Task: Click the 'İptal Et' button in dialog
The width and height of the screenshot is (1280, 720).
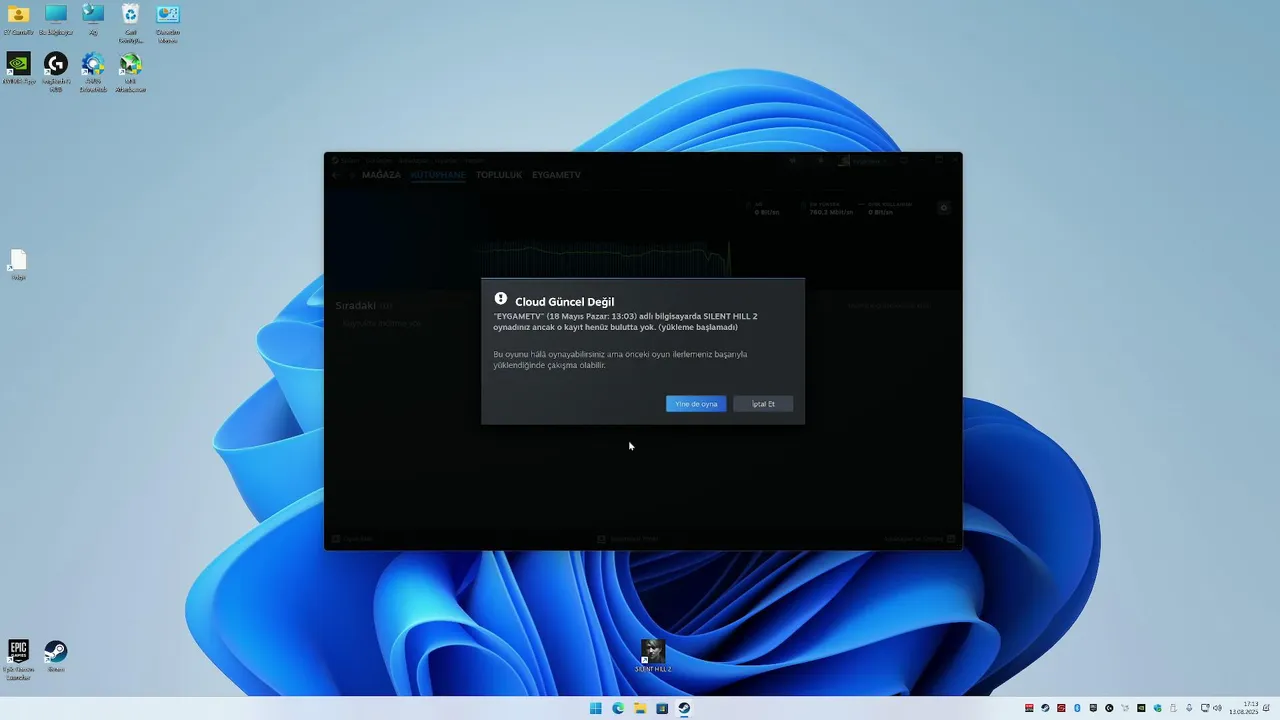Action: 763,404
